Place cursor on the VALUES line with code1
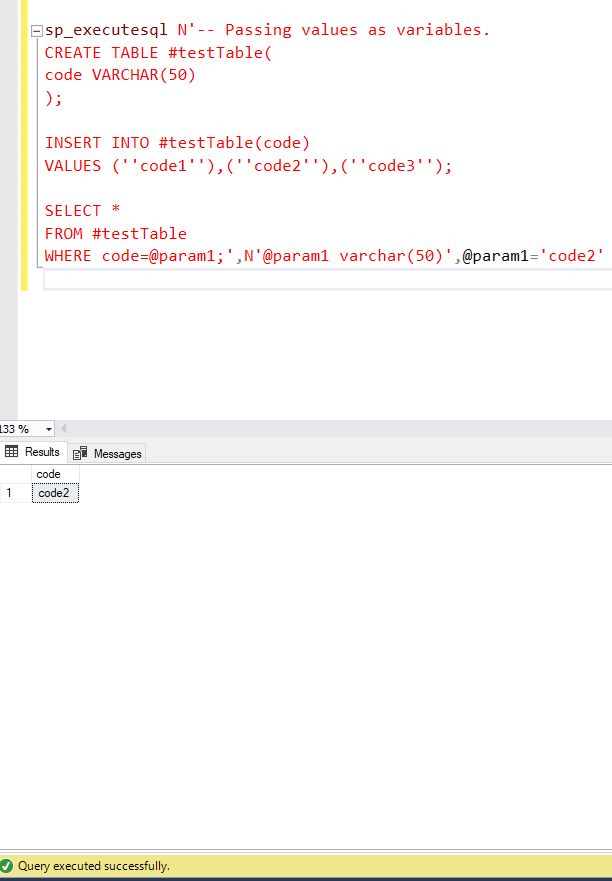The height and width of the screenshot is (881, 612). tap(248, 166)
